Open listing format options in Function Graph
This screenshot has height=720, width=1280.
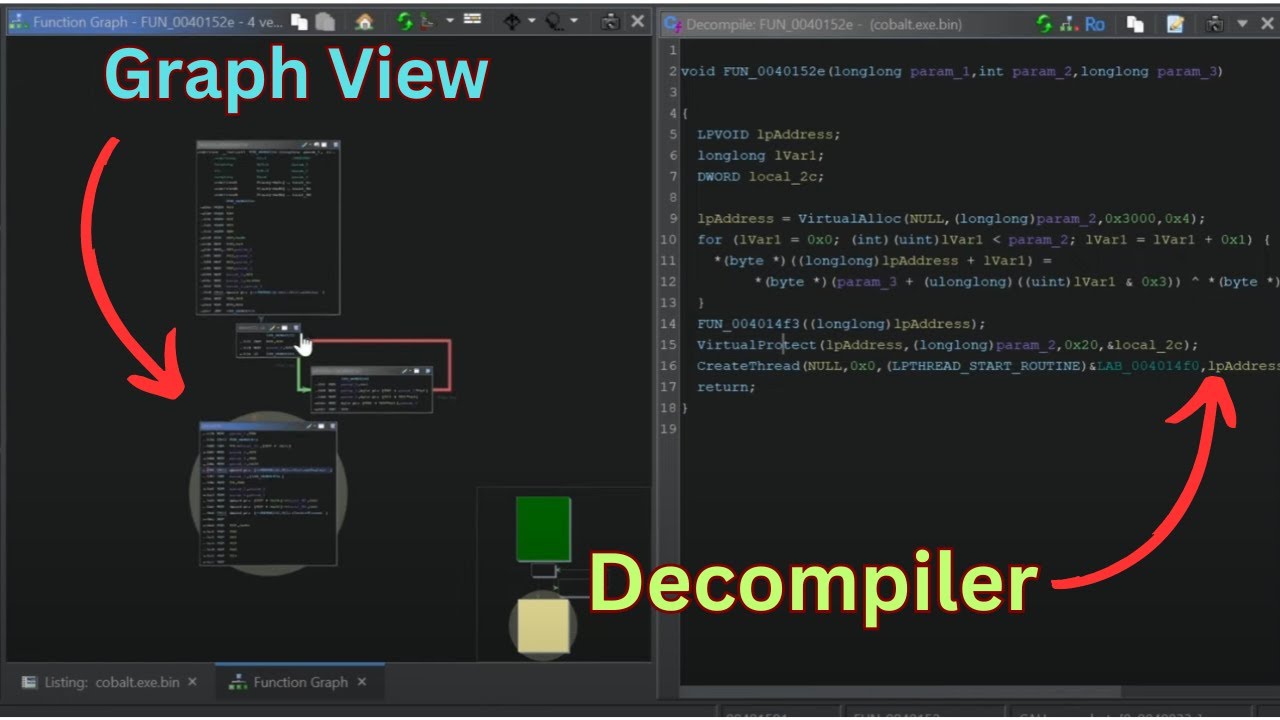tap(472, 19)
